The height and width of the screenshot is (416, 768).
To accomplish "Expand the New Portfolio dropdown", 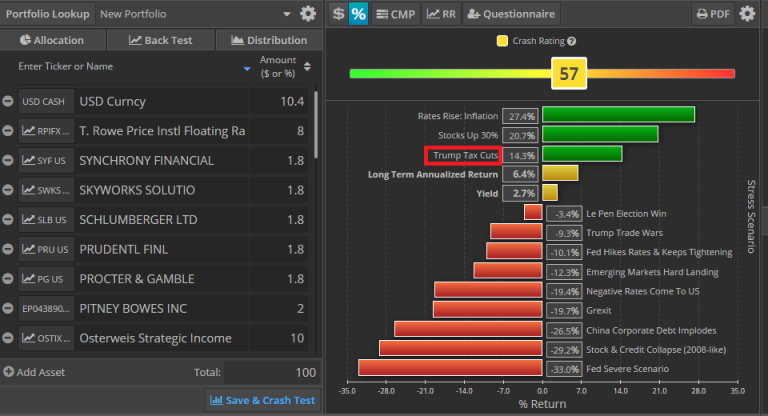I will [288, 14].
